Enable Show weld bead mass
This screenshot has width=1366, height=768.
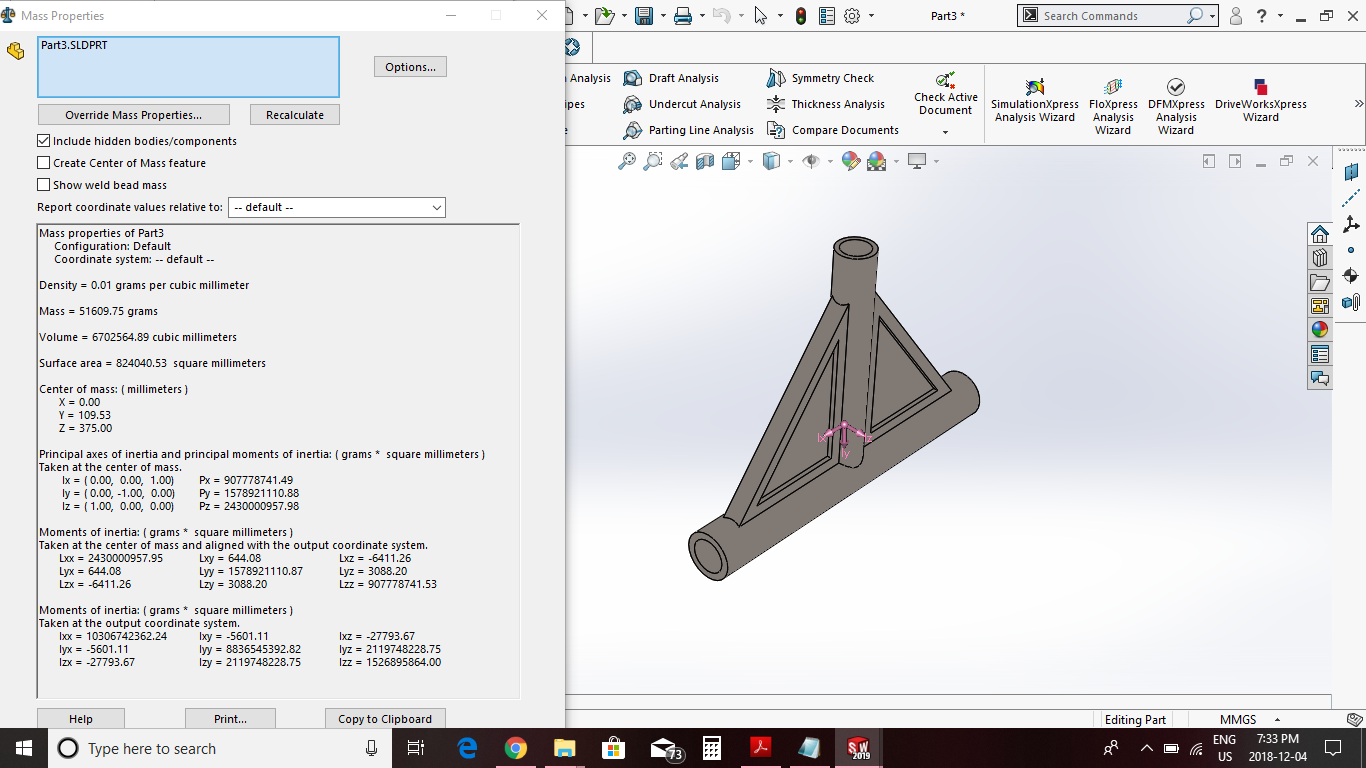click(44, 185)
